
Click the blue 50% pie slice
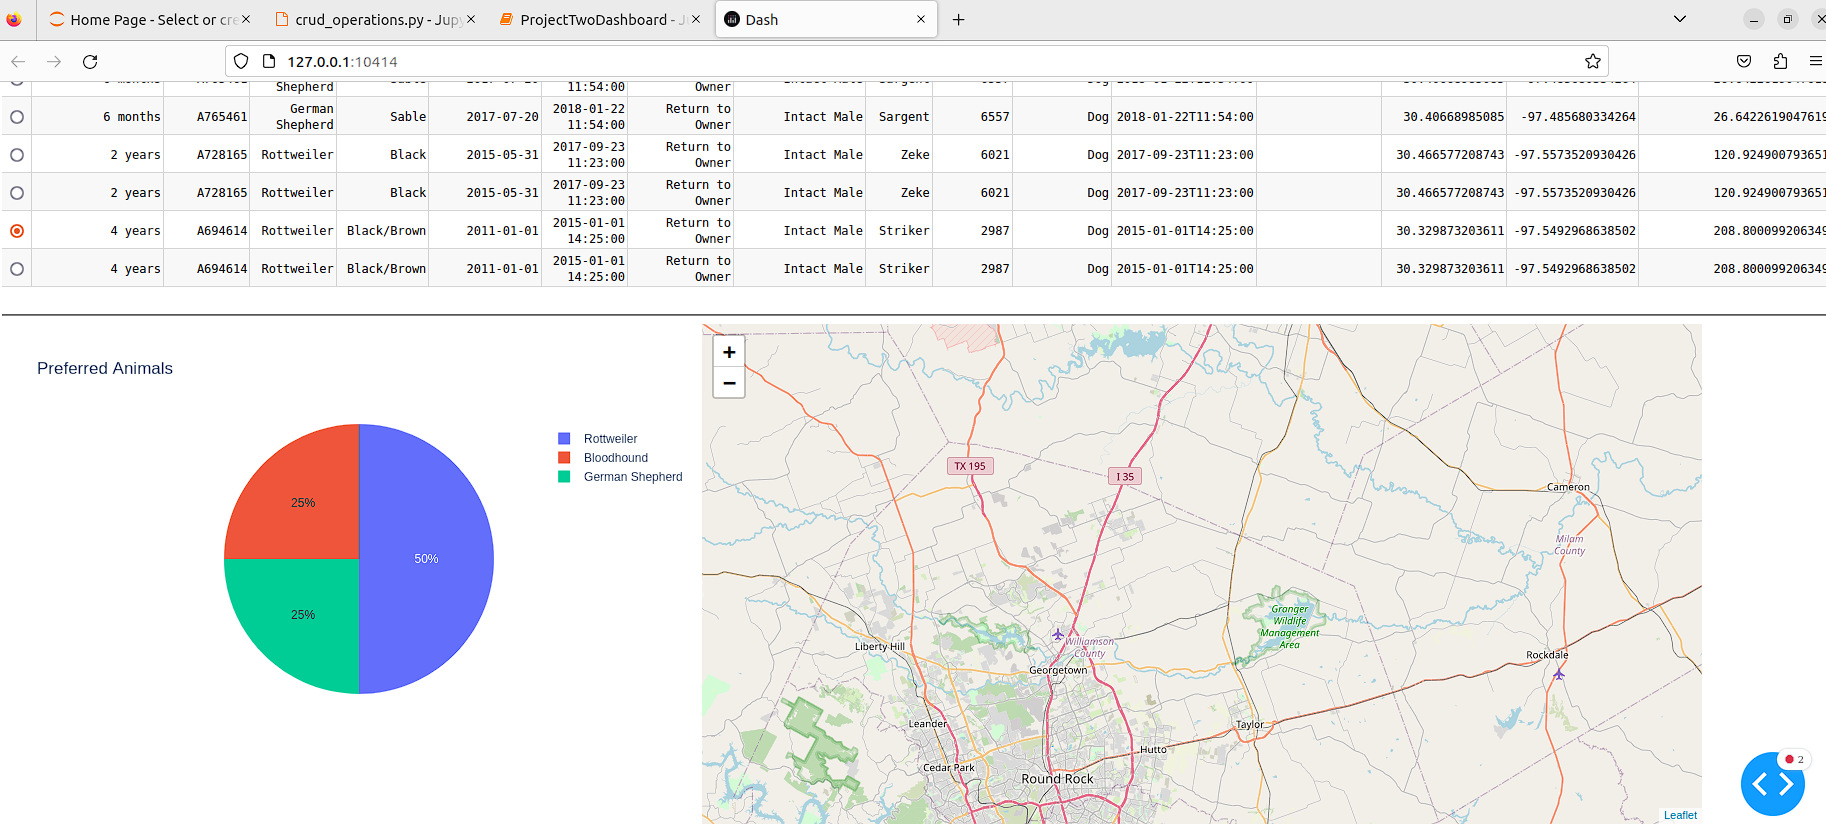(426, 559)
